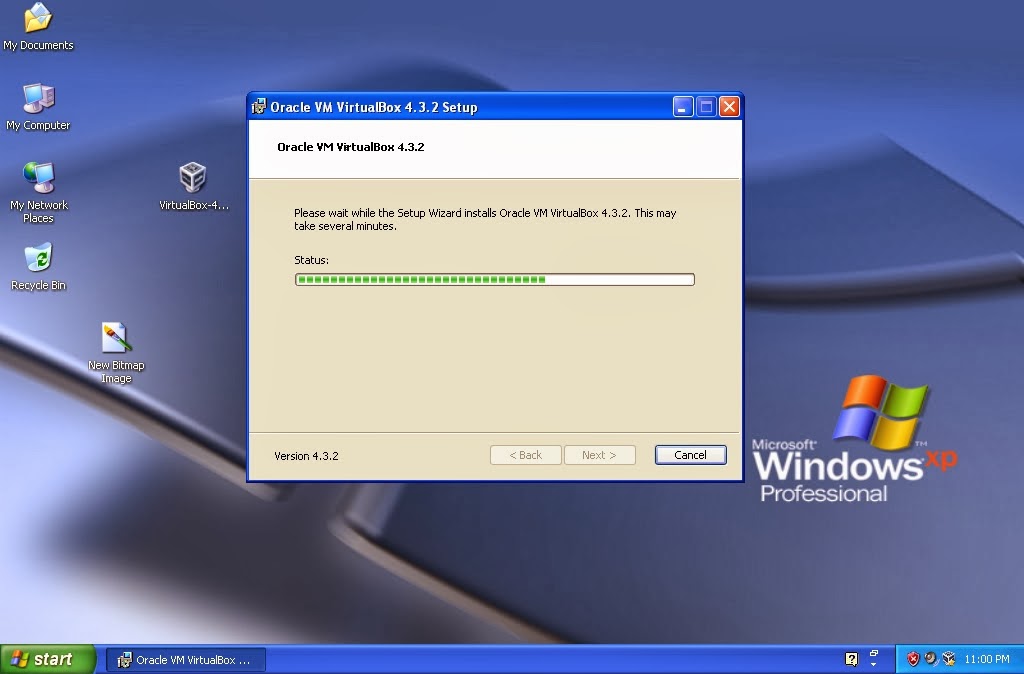
Task: Click the red Security Center shield tray icon
Action: click(913, 659)
